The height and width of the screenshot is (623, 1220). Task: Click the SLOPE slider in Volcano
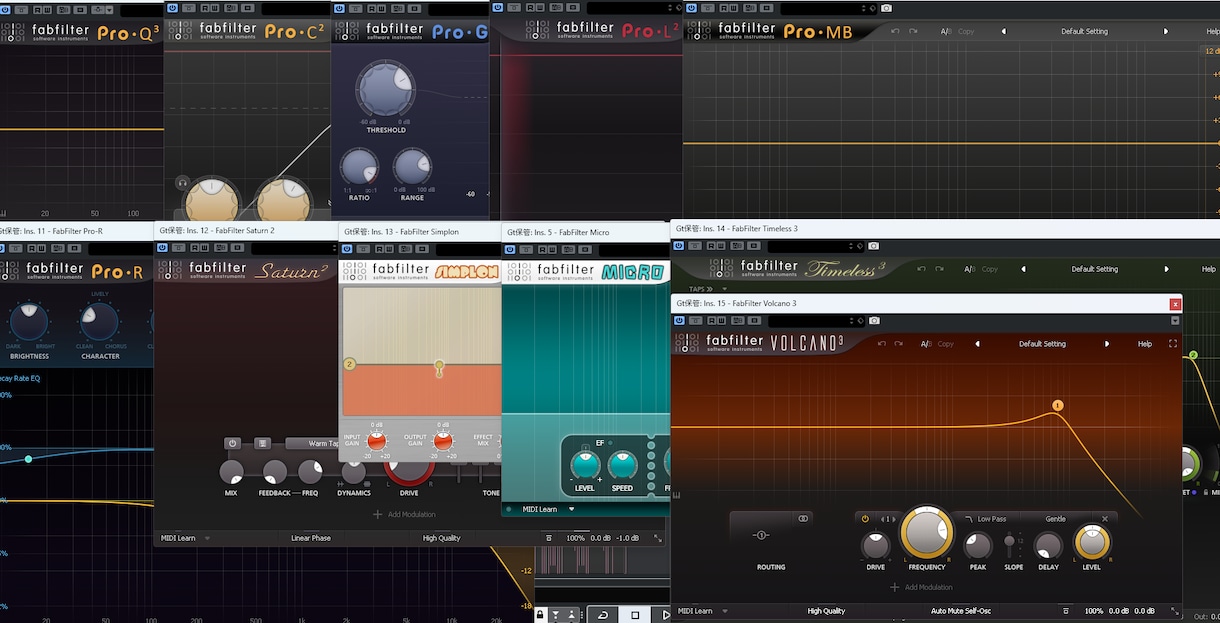[x=1010, y=546]
